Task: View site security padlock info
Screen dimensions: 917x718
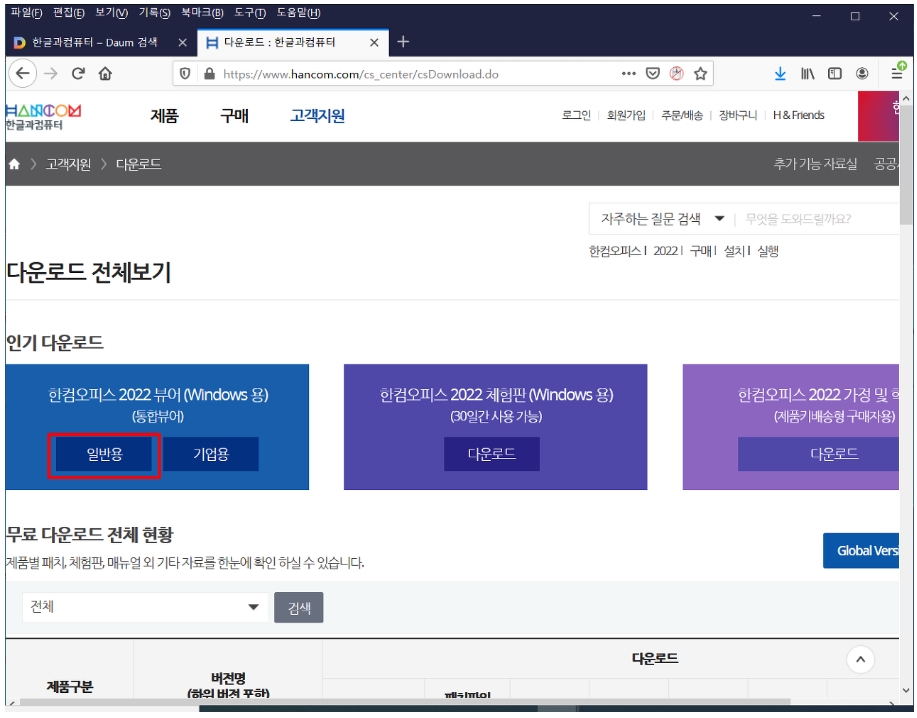Action: click(x=209, y=74)
